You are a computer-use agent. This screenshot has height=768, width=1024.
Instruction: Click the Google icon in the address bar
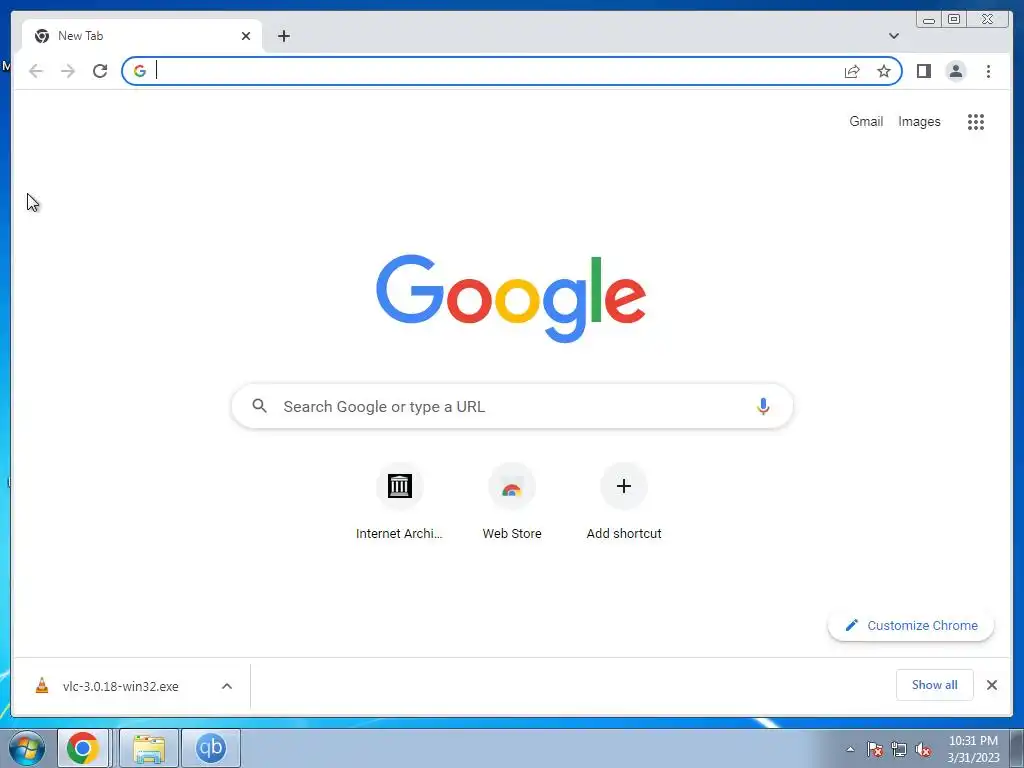click(140, 71)
